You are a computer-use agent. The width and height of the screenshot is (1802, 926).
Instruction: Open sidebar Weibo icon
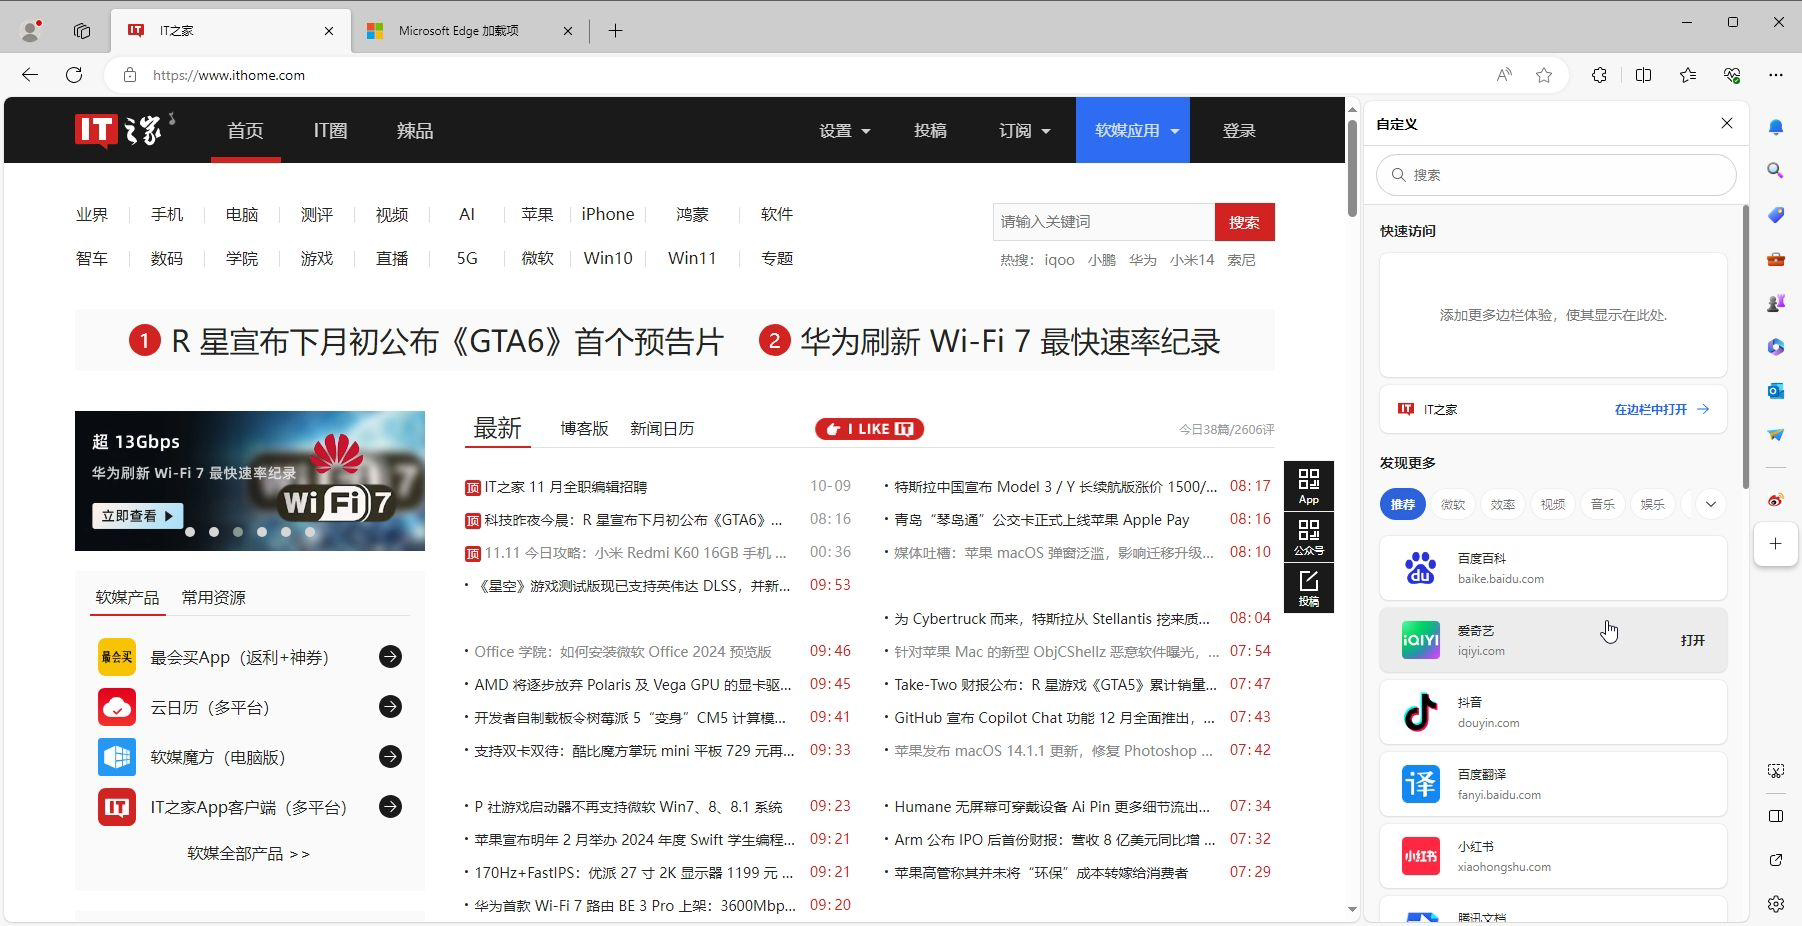(x=1776, y=500)
